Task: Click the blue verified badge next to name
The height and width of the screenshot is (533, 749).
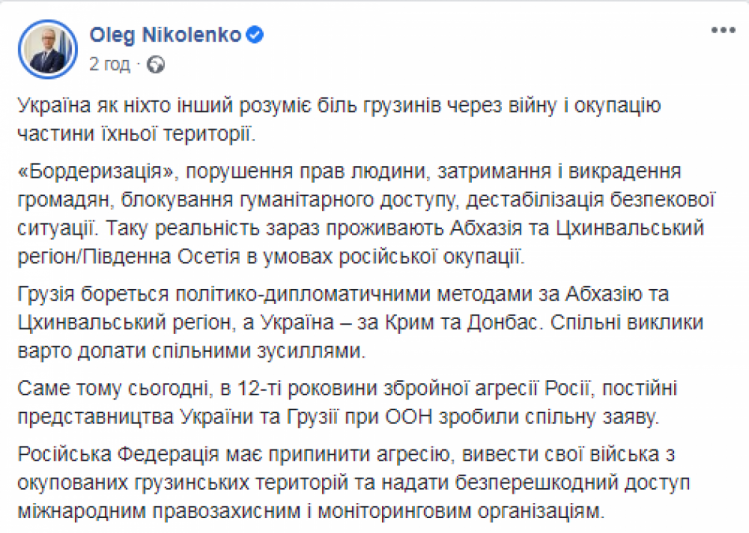Action: point(255,35)
